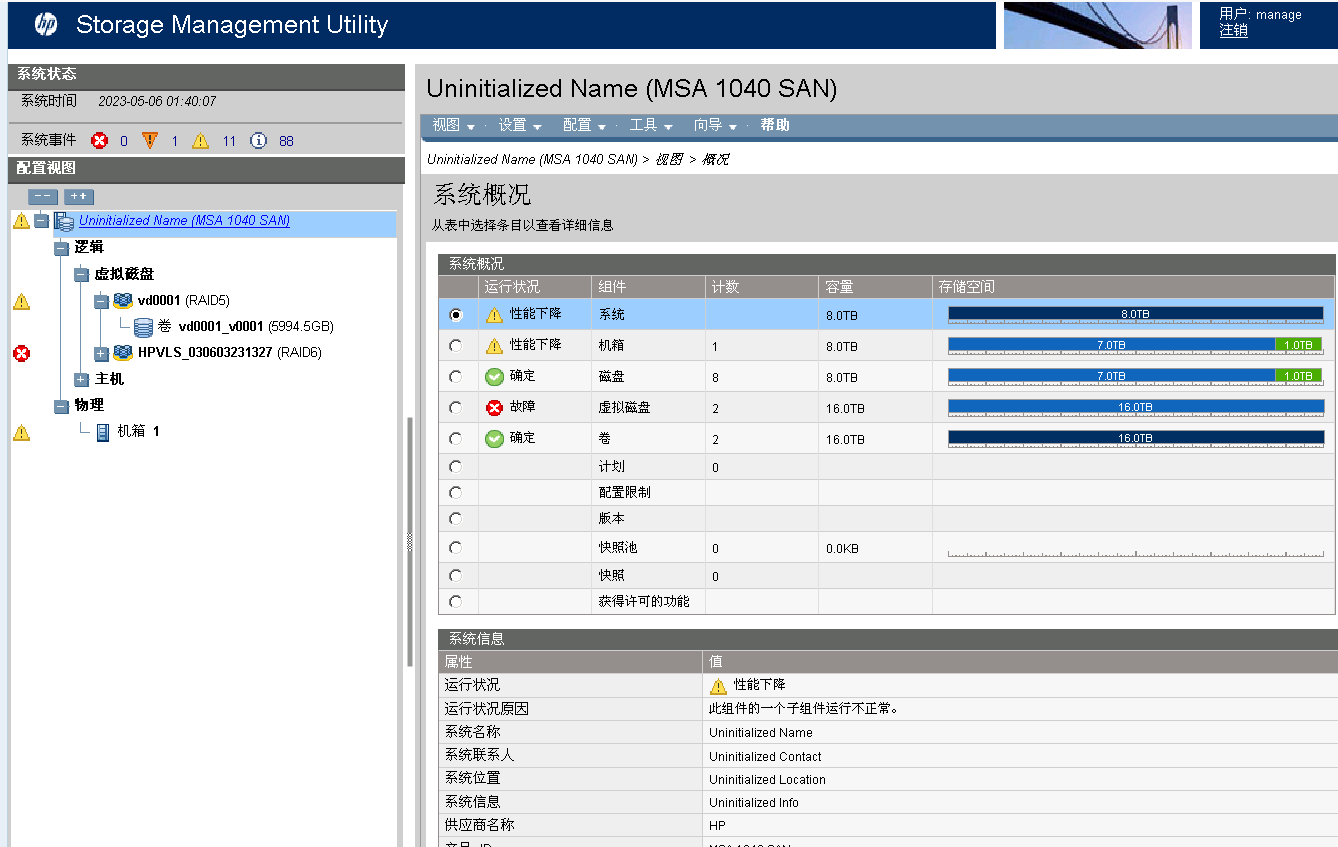Expand all tree nodes with the ++ button
1338x847 pixels.
(x=79, y=197)
